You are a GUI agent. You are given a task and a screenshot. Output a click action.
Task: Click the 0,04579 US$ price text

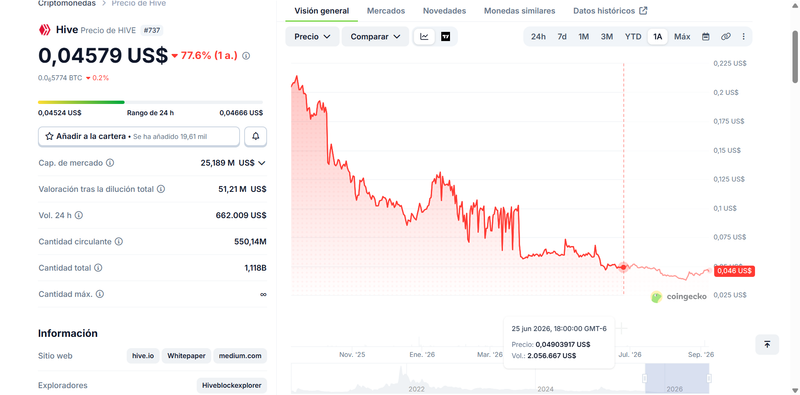[x=103, y=56]
